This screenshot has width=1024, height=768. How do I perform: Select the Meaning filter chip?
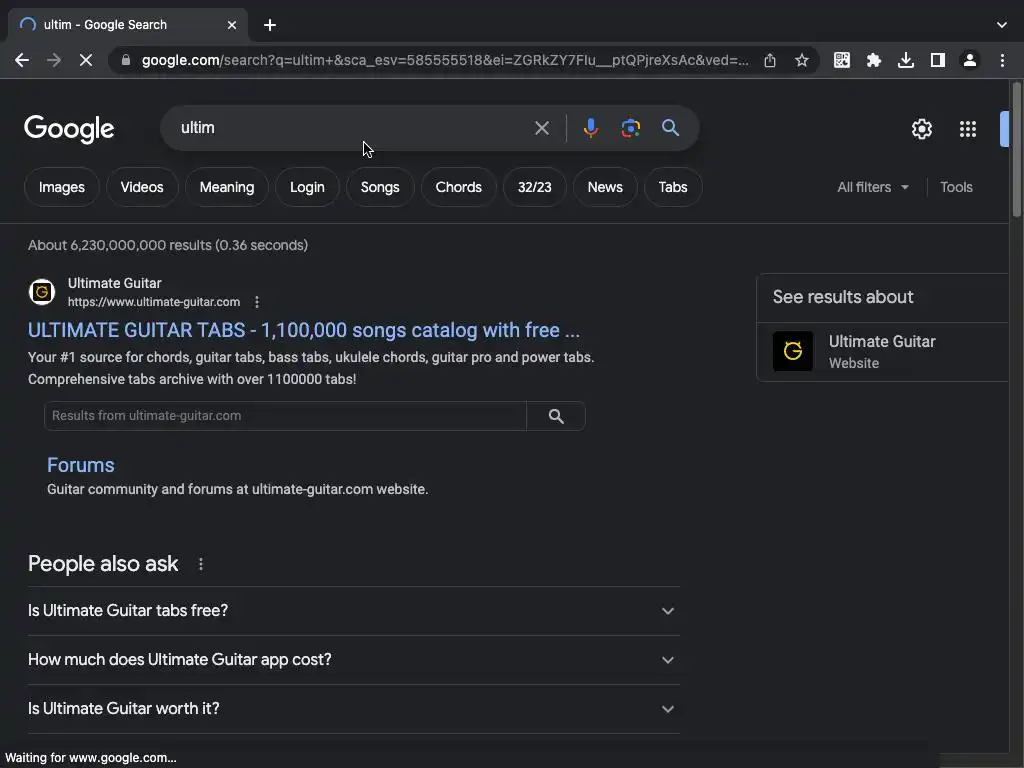(x=227, y=187)
